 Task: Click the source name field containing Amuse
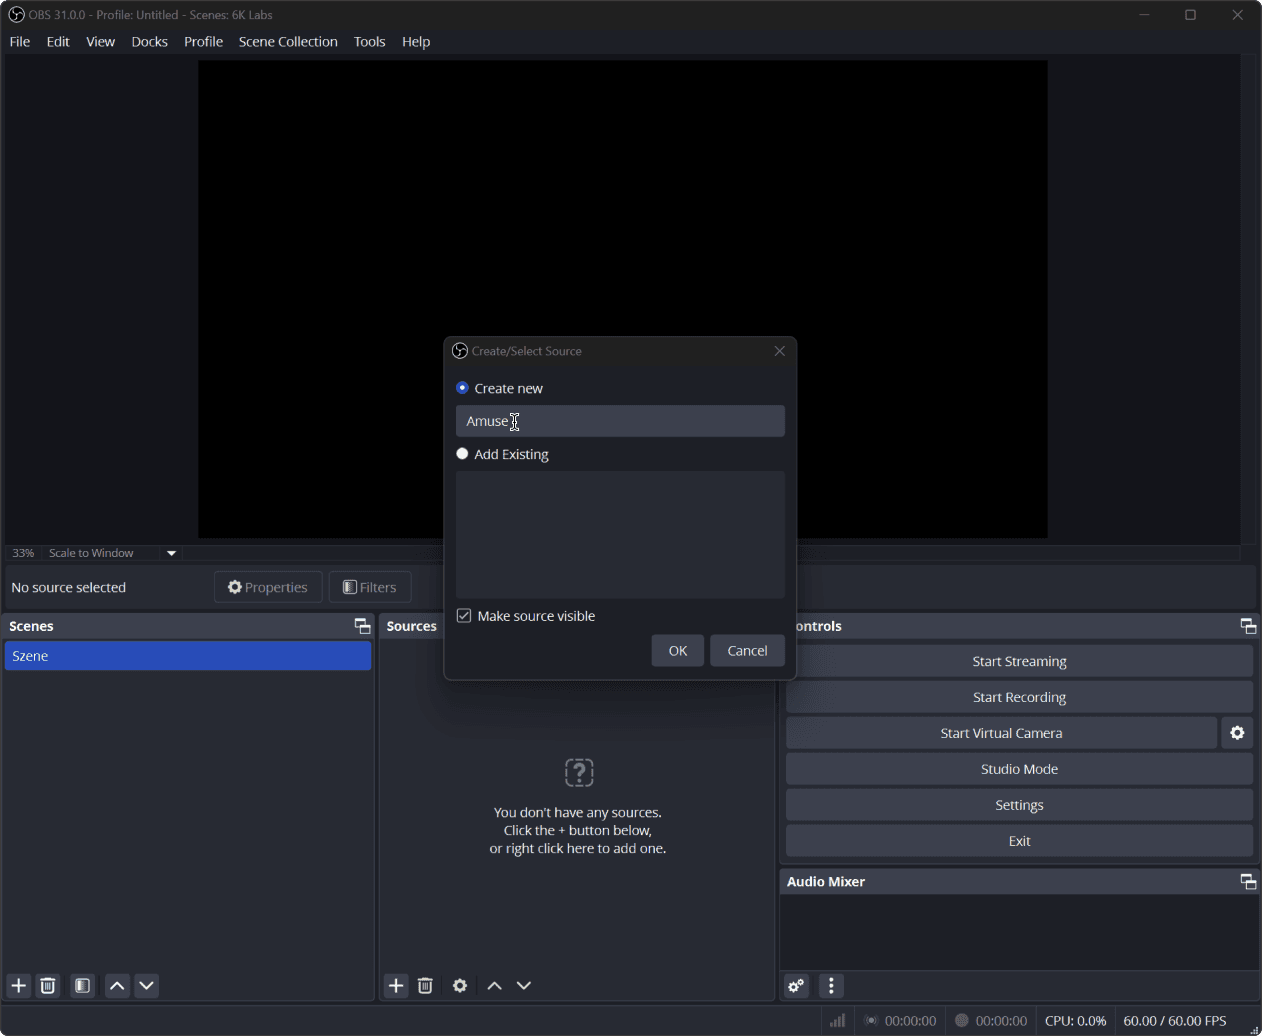point(620,421)
